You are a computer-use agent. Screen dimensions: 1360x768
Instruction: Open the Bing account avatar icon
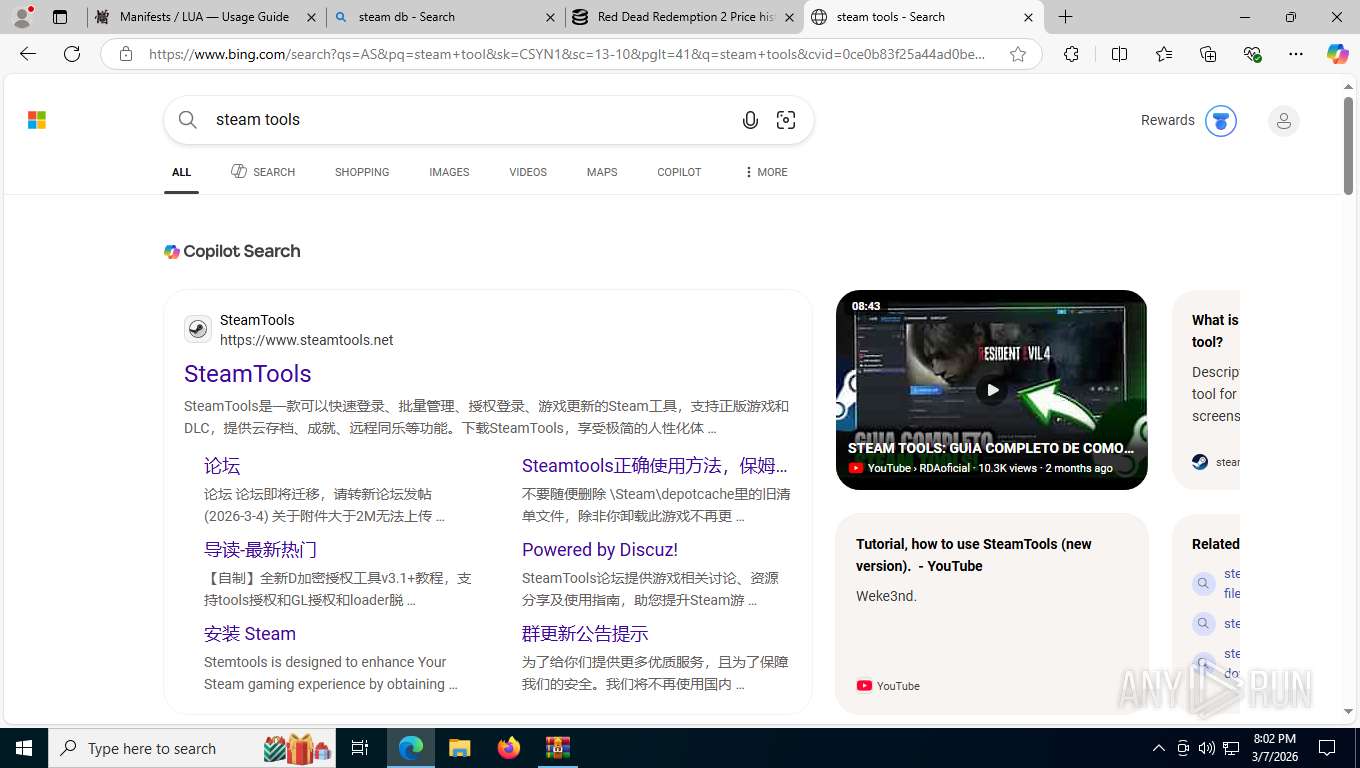pyautogui.click(x=1283, y=121)
